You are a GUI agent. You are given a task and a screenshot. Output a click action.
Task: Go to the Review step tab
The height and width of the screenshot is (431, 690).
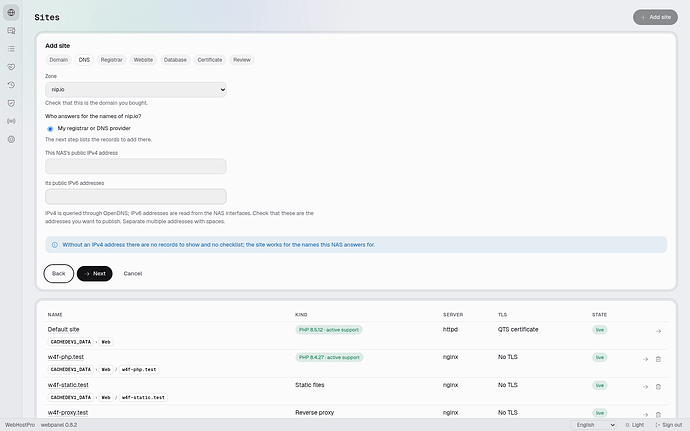(242, 60)
